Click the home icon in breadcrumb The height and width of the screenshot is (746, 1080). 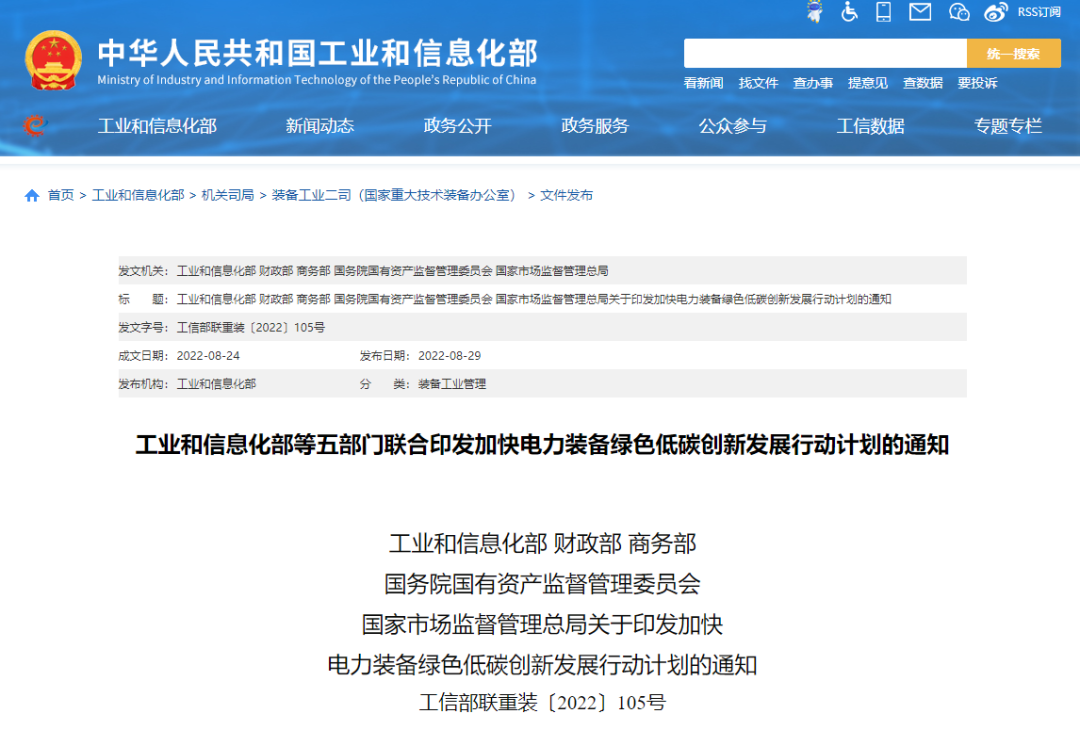pos(32,195)
